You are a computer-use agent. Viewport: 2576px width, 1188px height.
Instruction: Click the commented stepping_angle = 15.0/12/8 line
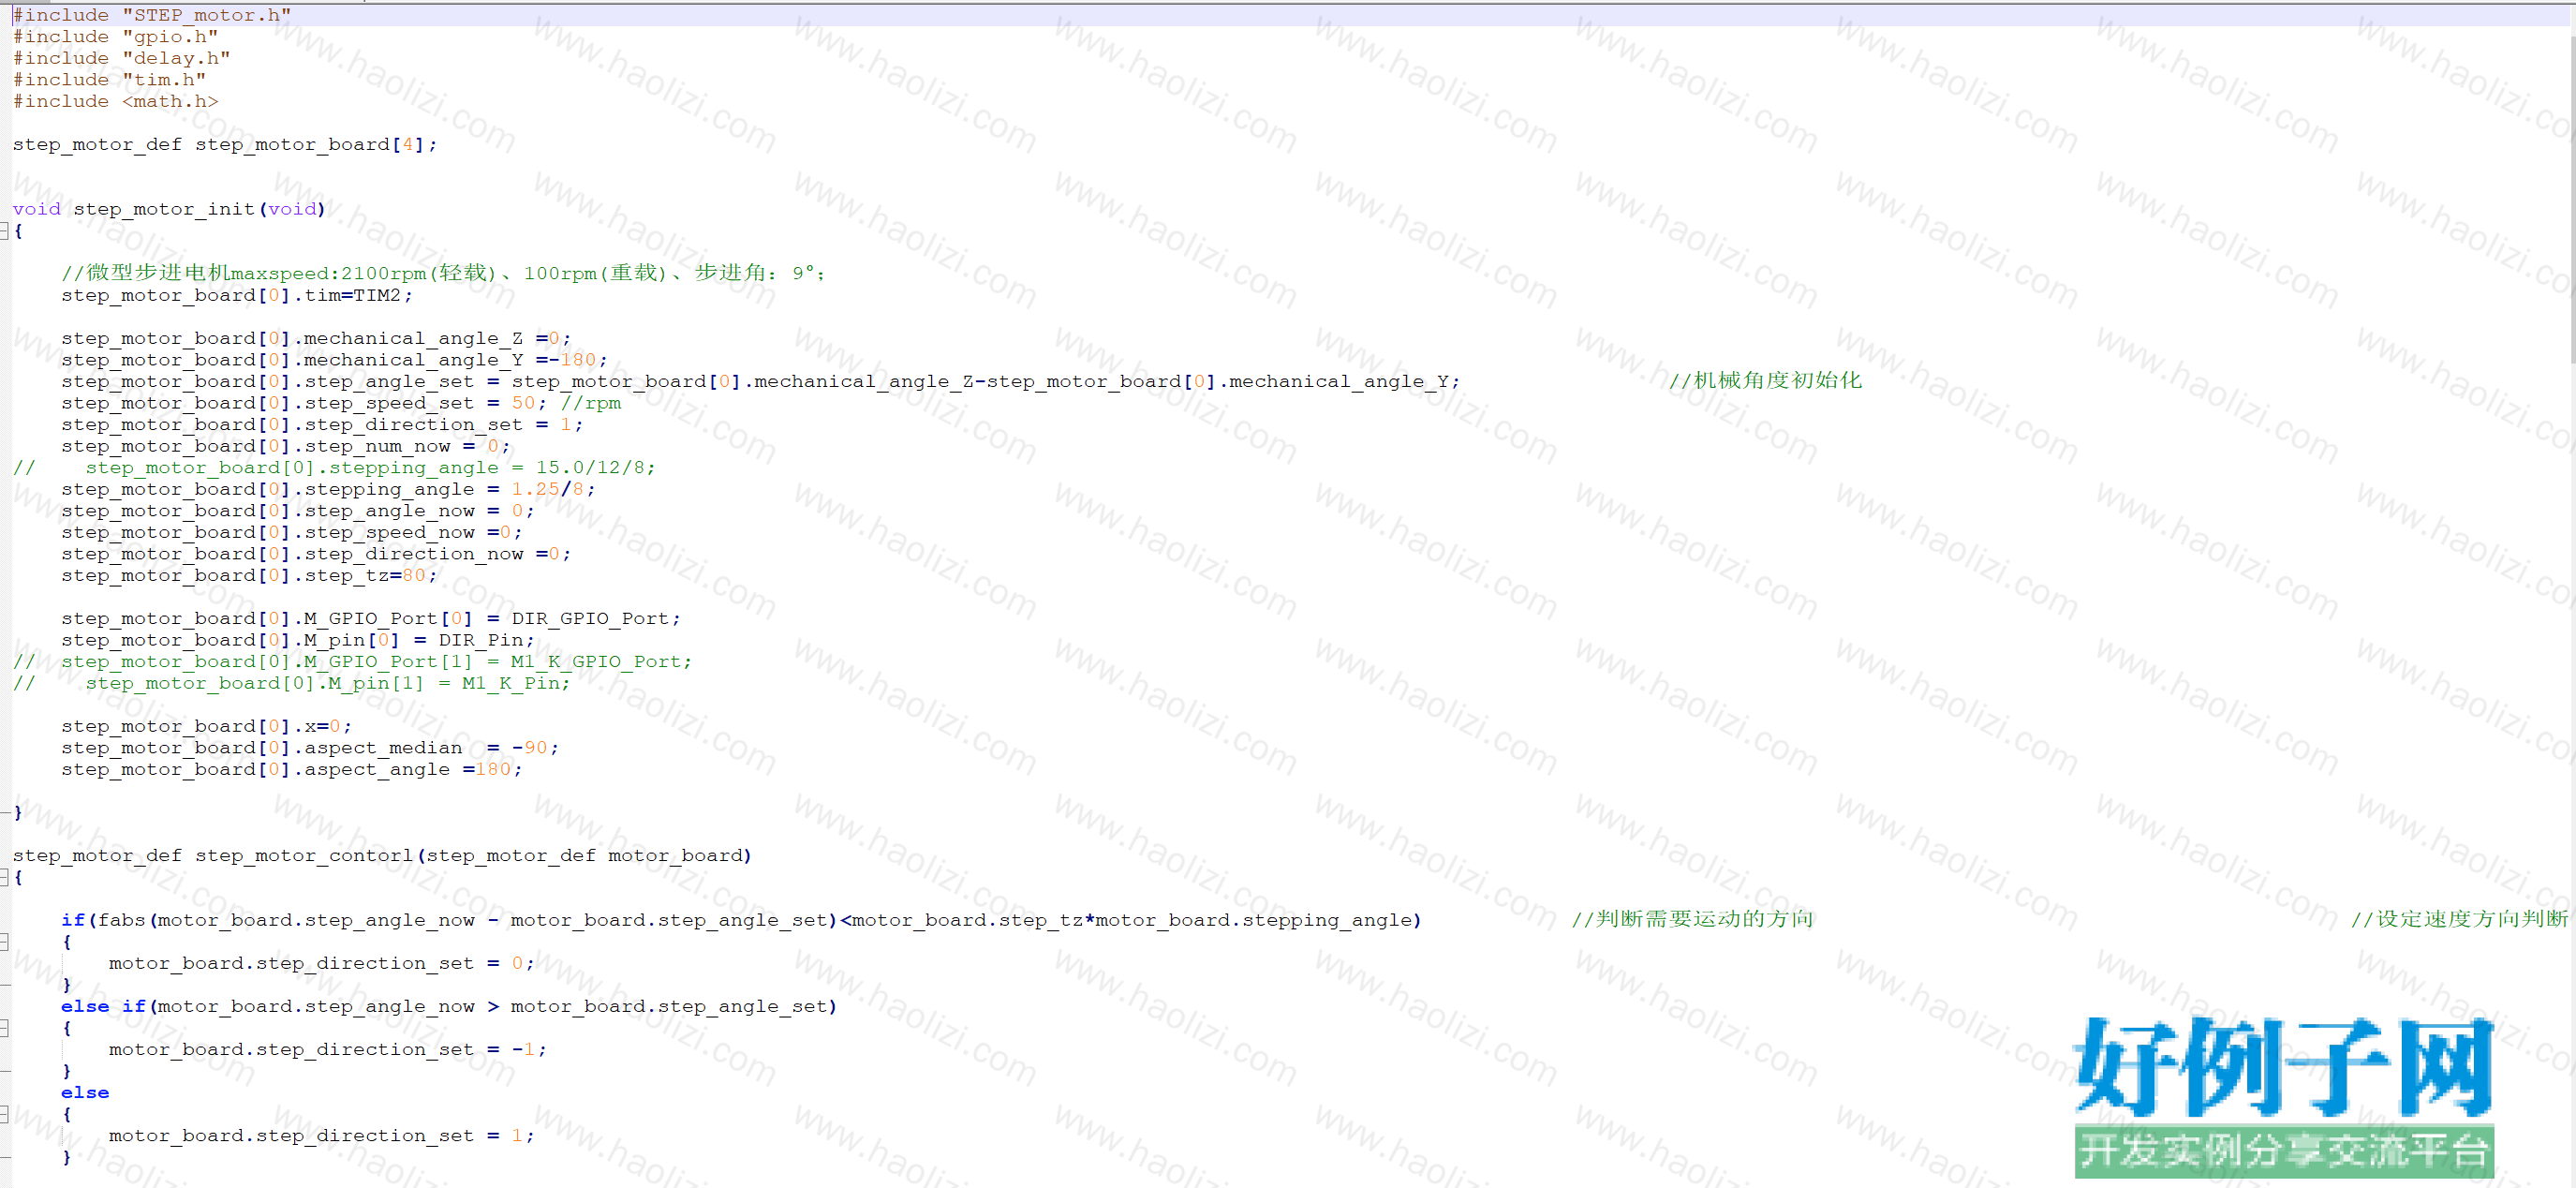(334, 468)
